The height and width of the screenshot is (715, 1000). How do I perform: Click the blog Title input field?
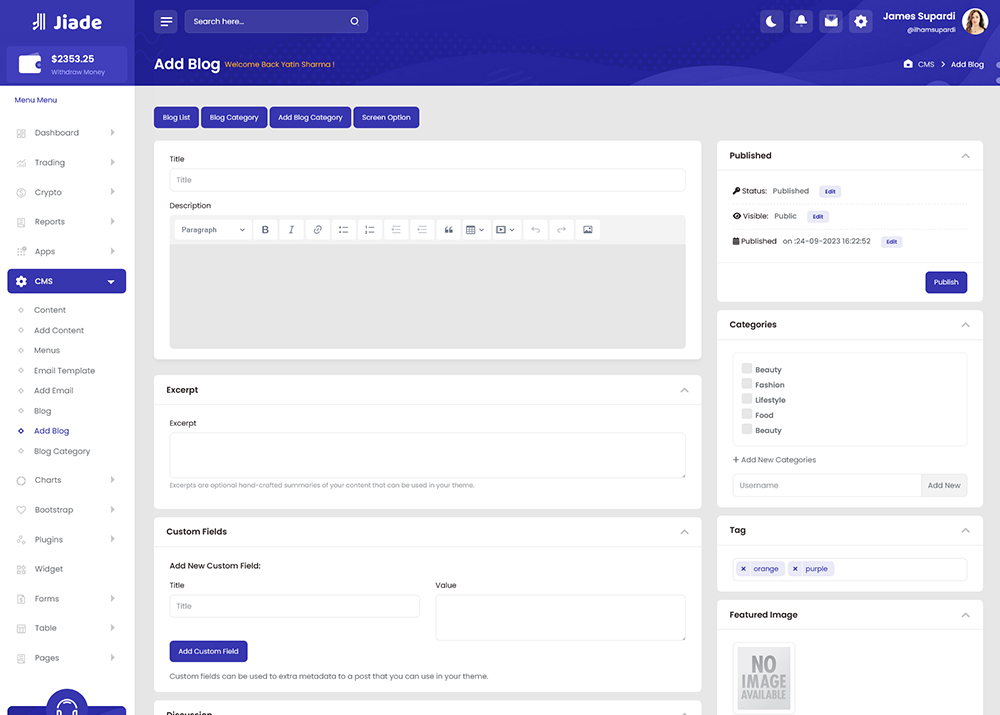(427, 180)
